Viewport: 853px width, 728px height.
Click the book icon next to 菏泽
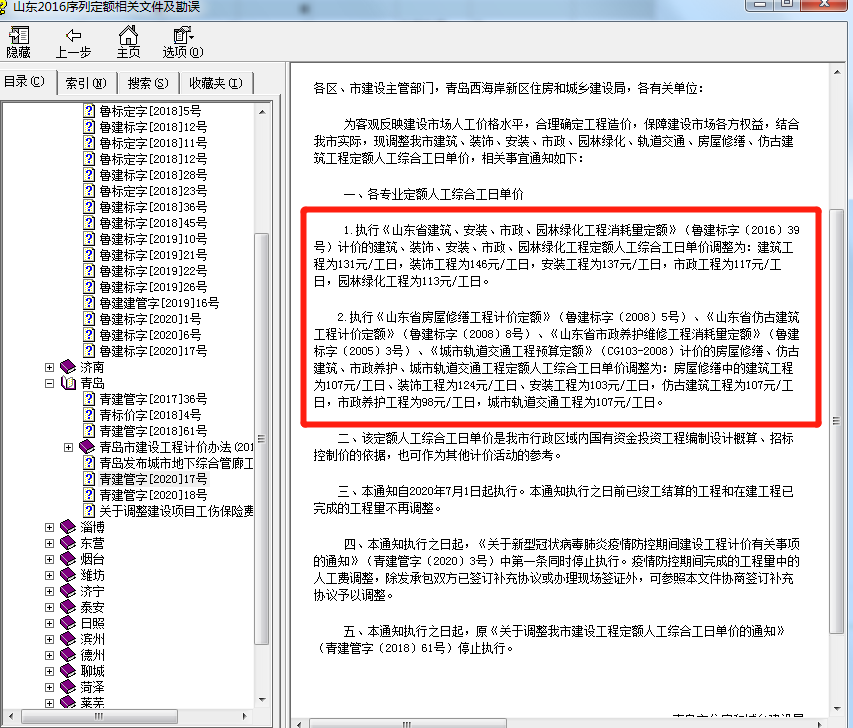[68, 687]
